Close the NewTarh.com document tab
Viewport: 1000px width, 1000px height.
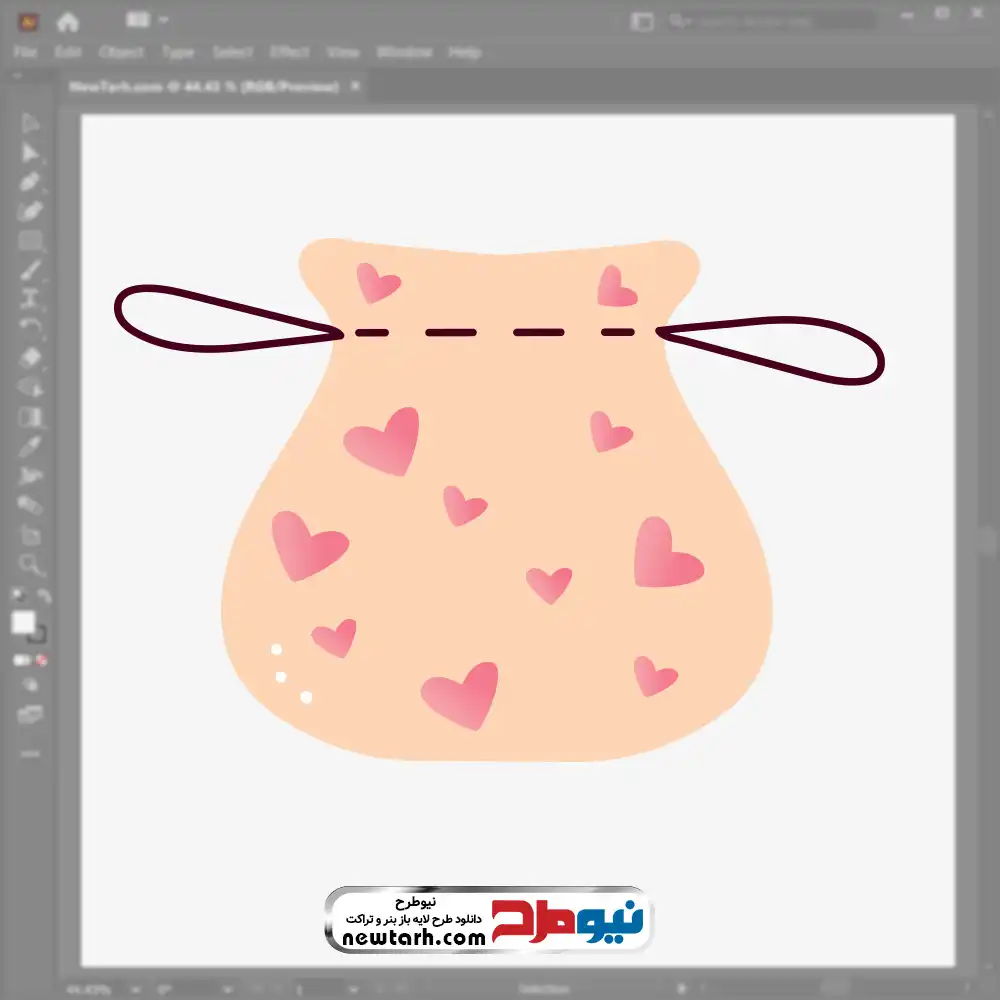pos(355,87)
